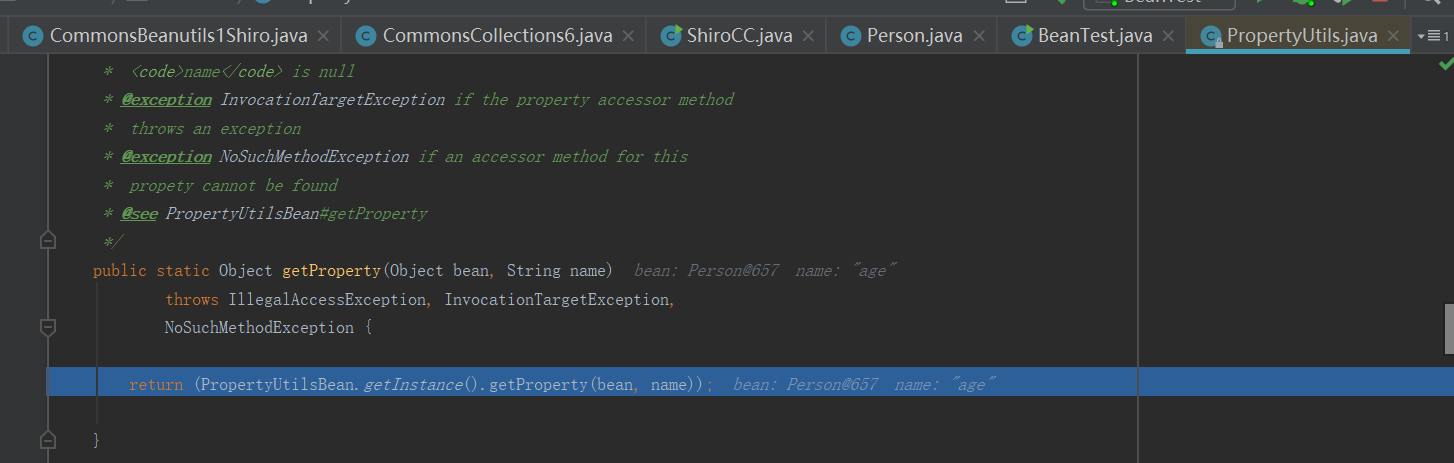Switch to the ShiroCC.java tab
The height and width of the screenshot is (463, 1454).
tap(739, 36)
